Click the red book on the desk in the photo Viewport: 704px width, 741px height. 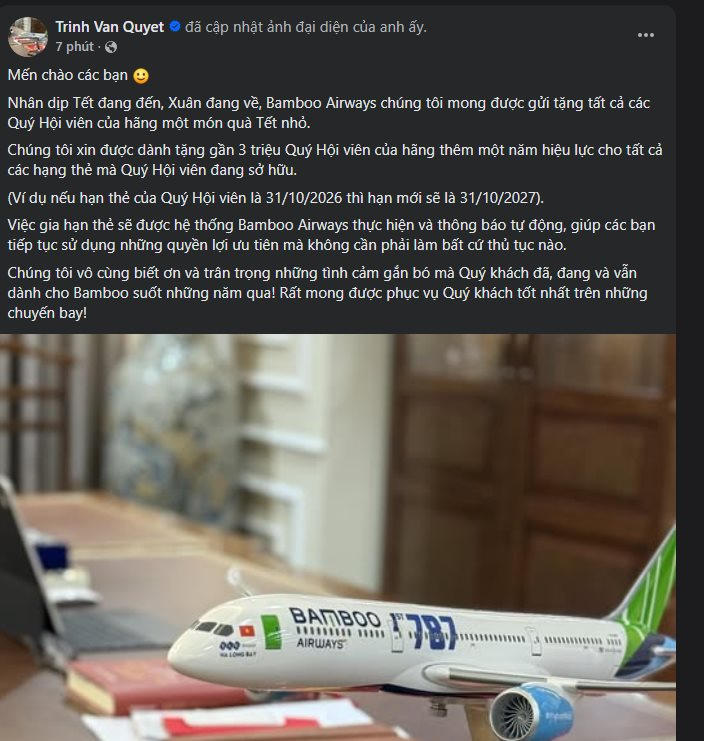pos(140,683)
